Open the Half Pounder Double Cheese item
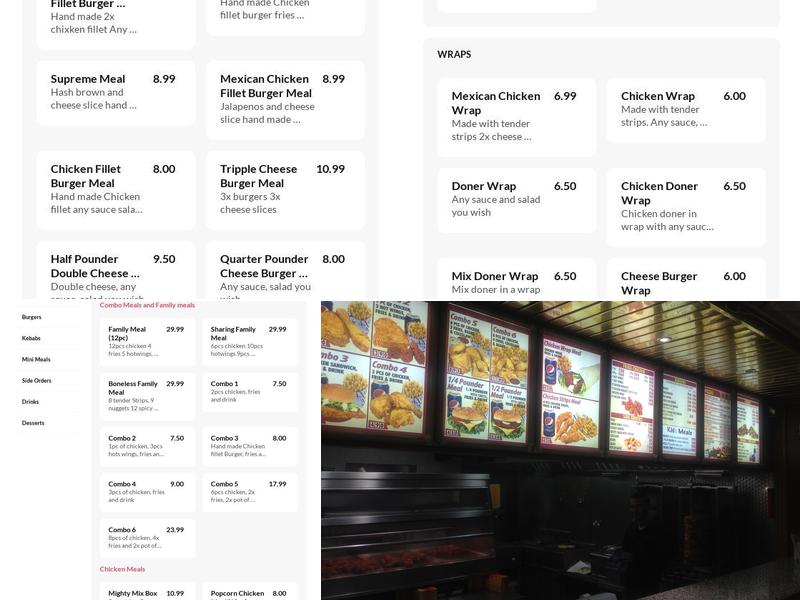Viewport: 800px width, 600px height. 115,275
